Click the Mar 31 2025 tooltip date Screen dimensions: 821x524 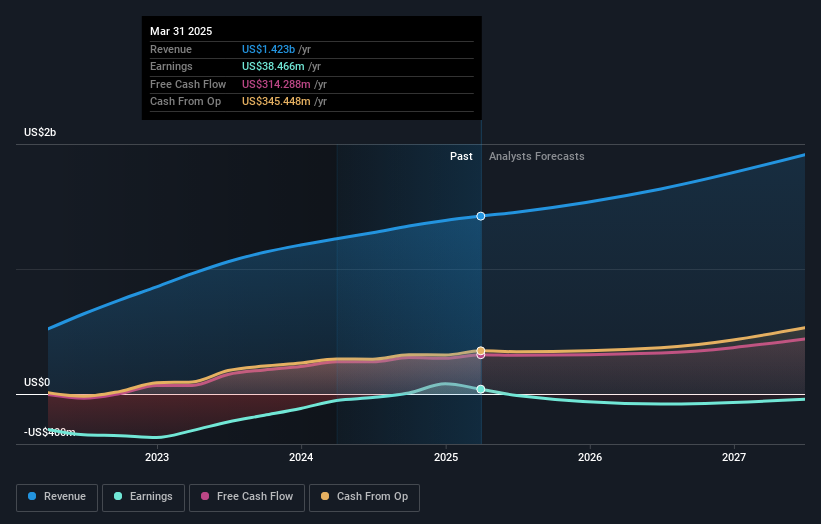pos(181,31)
